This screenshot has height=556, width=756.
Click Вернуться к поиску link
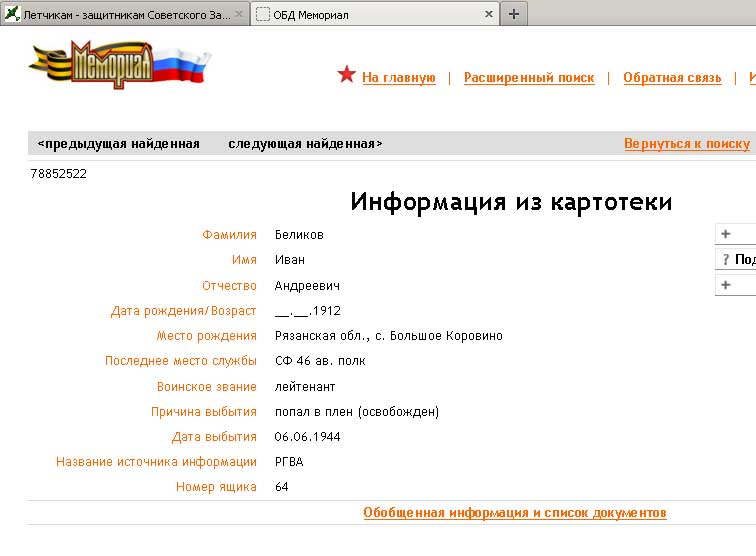[x=687, y=144]
